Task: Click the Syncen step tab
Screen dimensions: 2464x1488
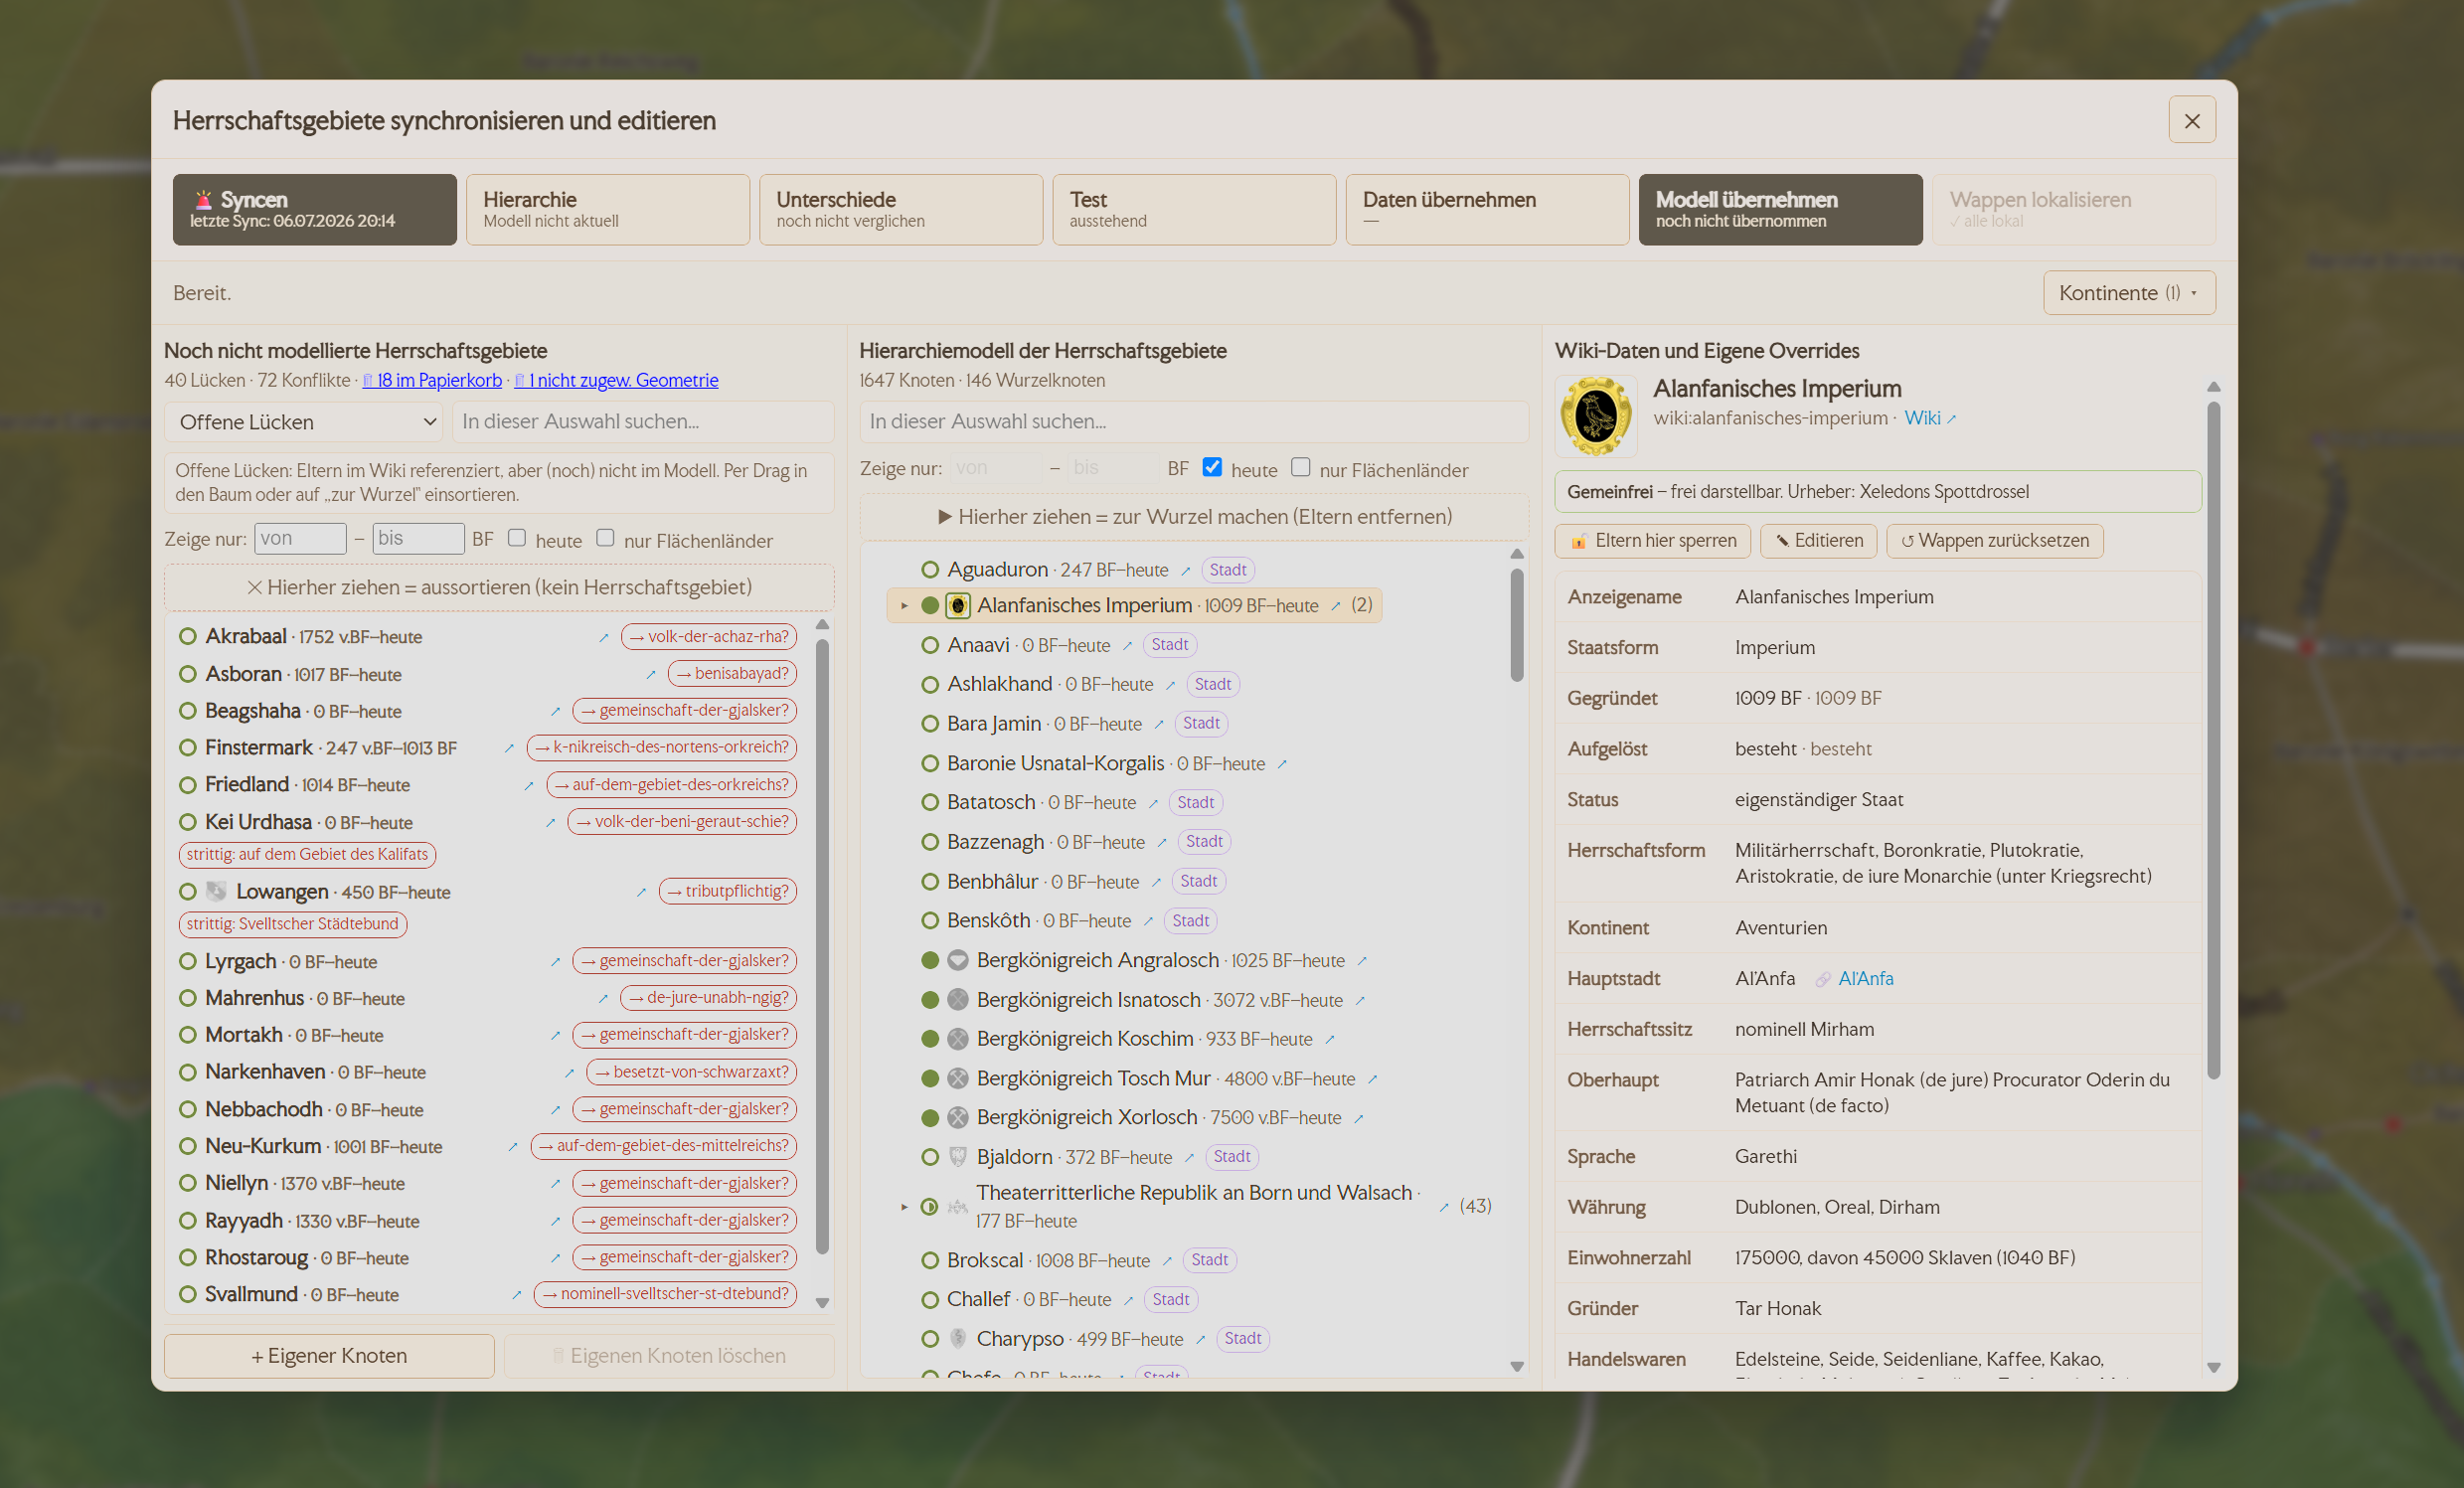Action: click(314, 210)
